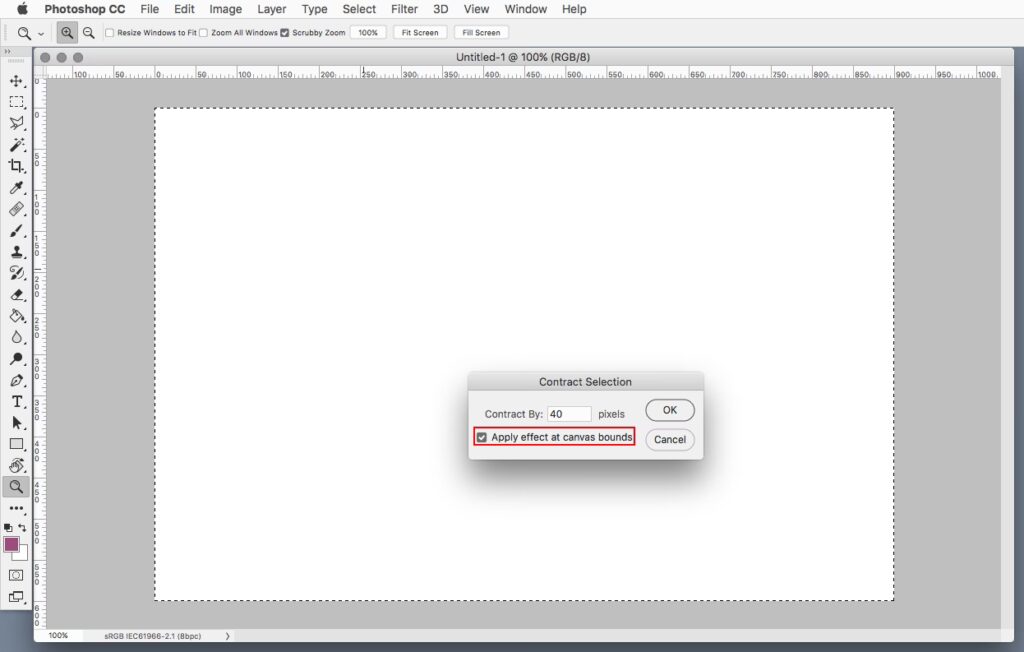Click the purple foreground color swatch
The height and width of the screenshot is (652, 1024).
click(12, 545)
